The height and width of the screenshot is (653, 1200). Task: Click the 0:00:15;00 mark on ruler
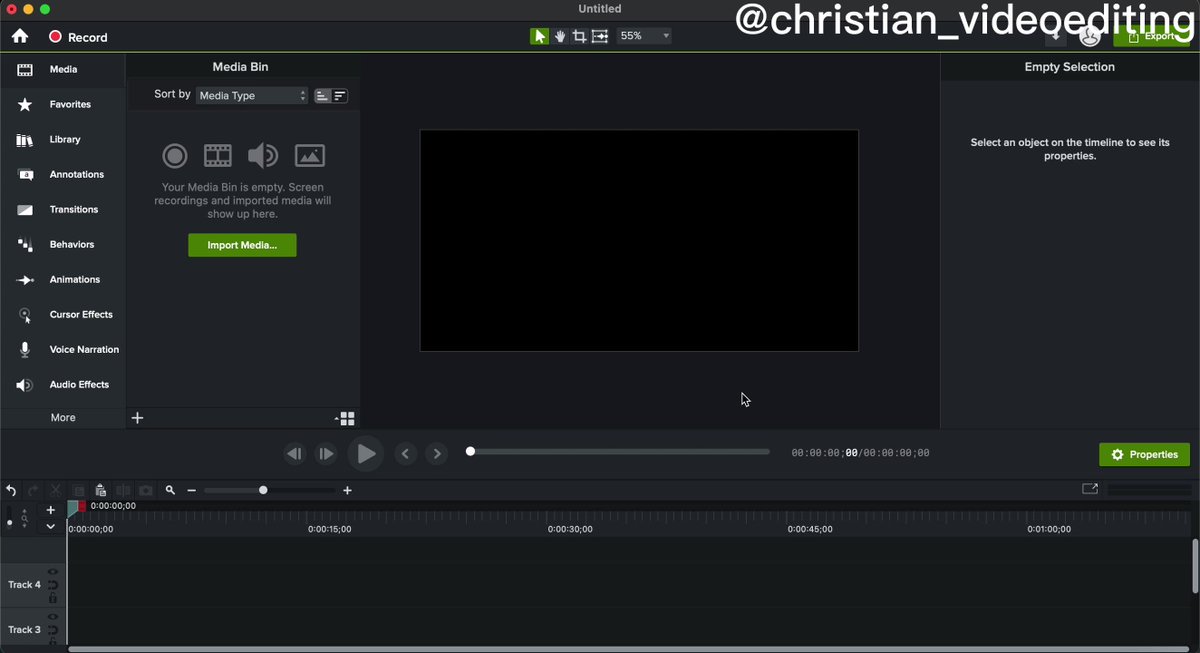click(x=330, y=529)
